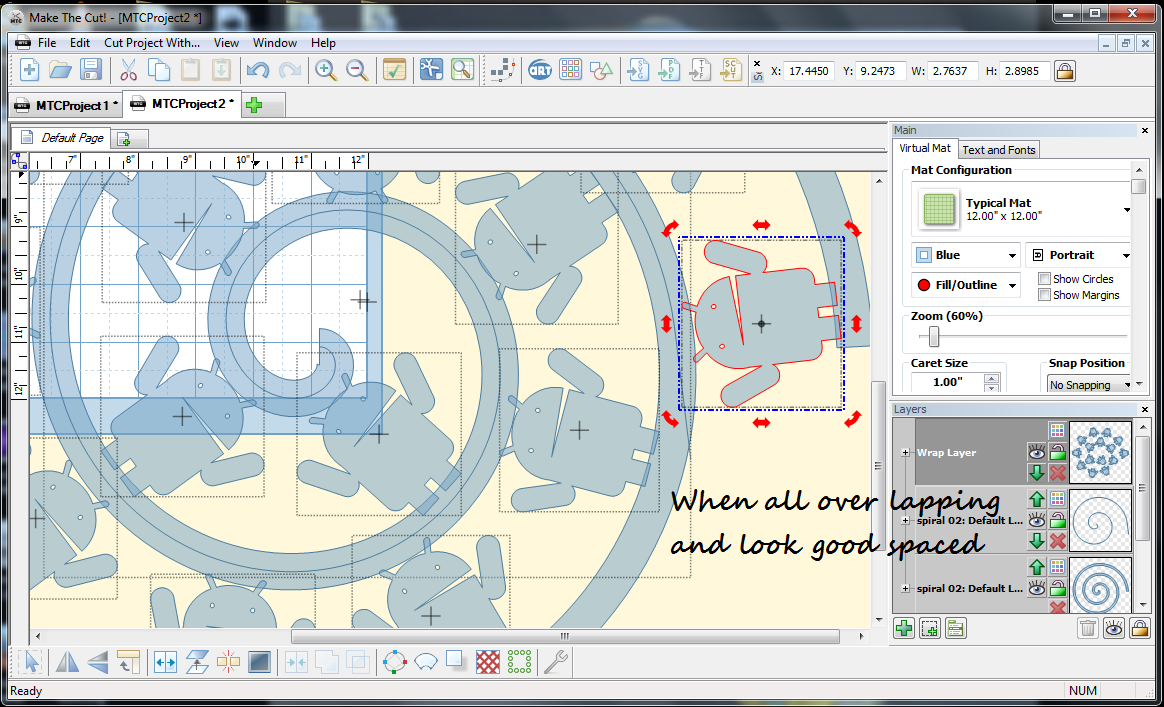Switch to the Text and Fonts tab
The height and width of the screenshot is (707, 1164).
(x=998, y=150)
